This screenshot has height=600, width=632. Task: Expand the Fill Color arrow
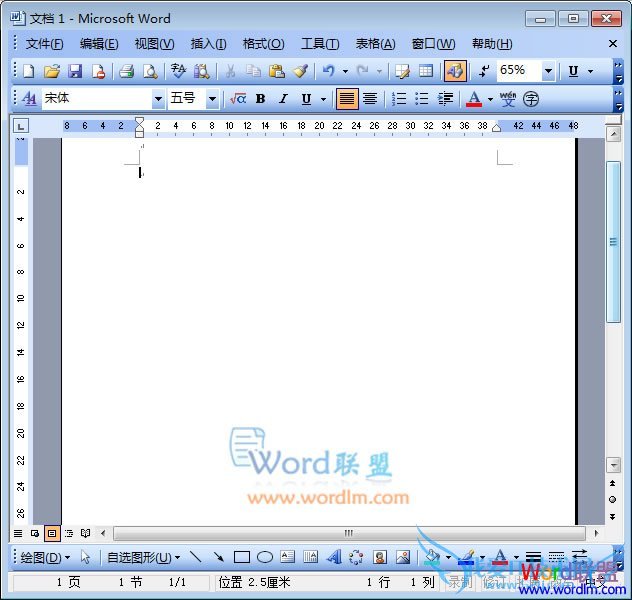point(448,558)
